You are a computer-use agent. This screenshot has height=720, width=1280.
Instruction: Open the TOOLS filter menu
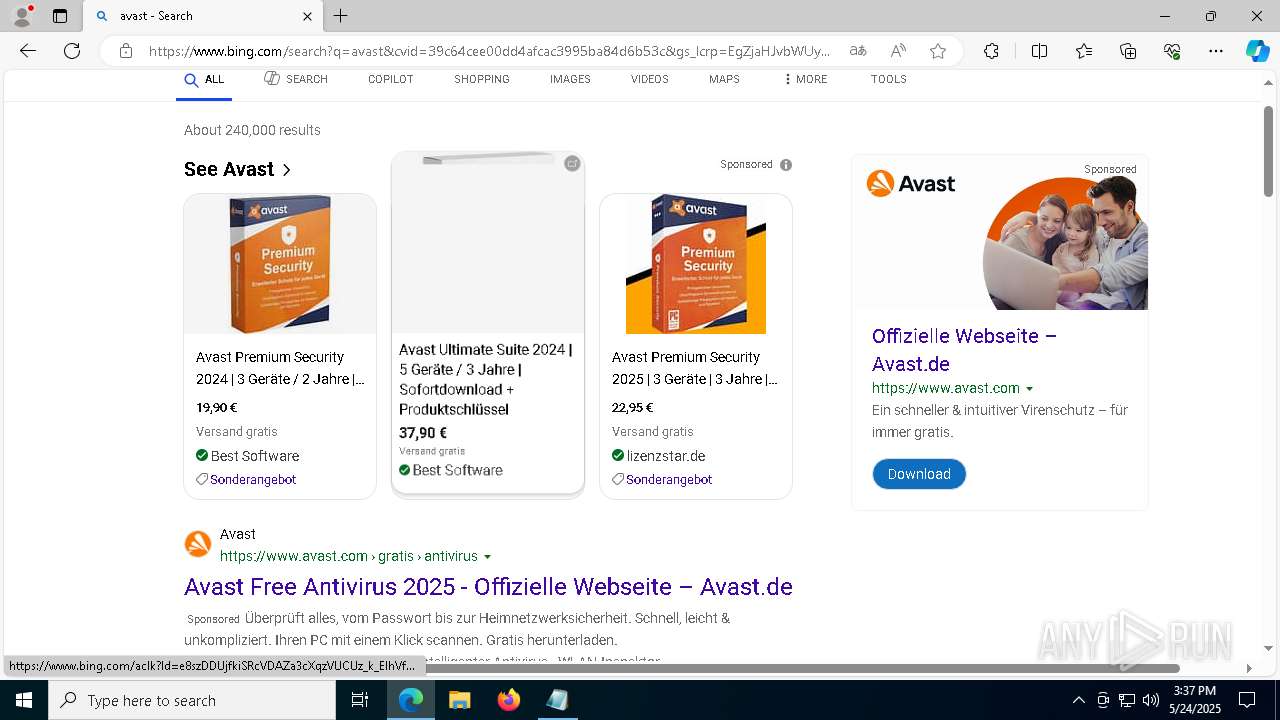[x=888, y=79]
